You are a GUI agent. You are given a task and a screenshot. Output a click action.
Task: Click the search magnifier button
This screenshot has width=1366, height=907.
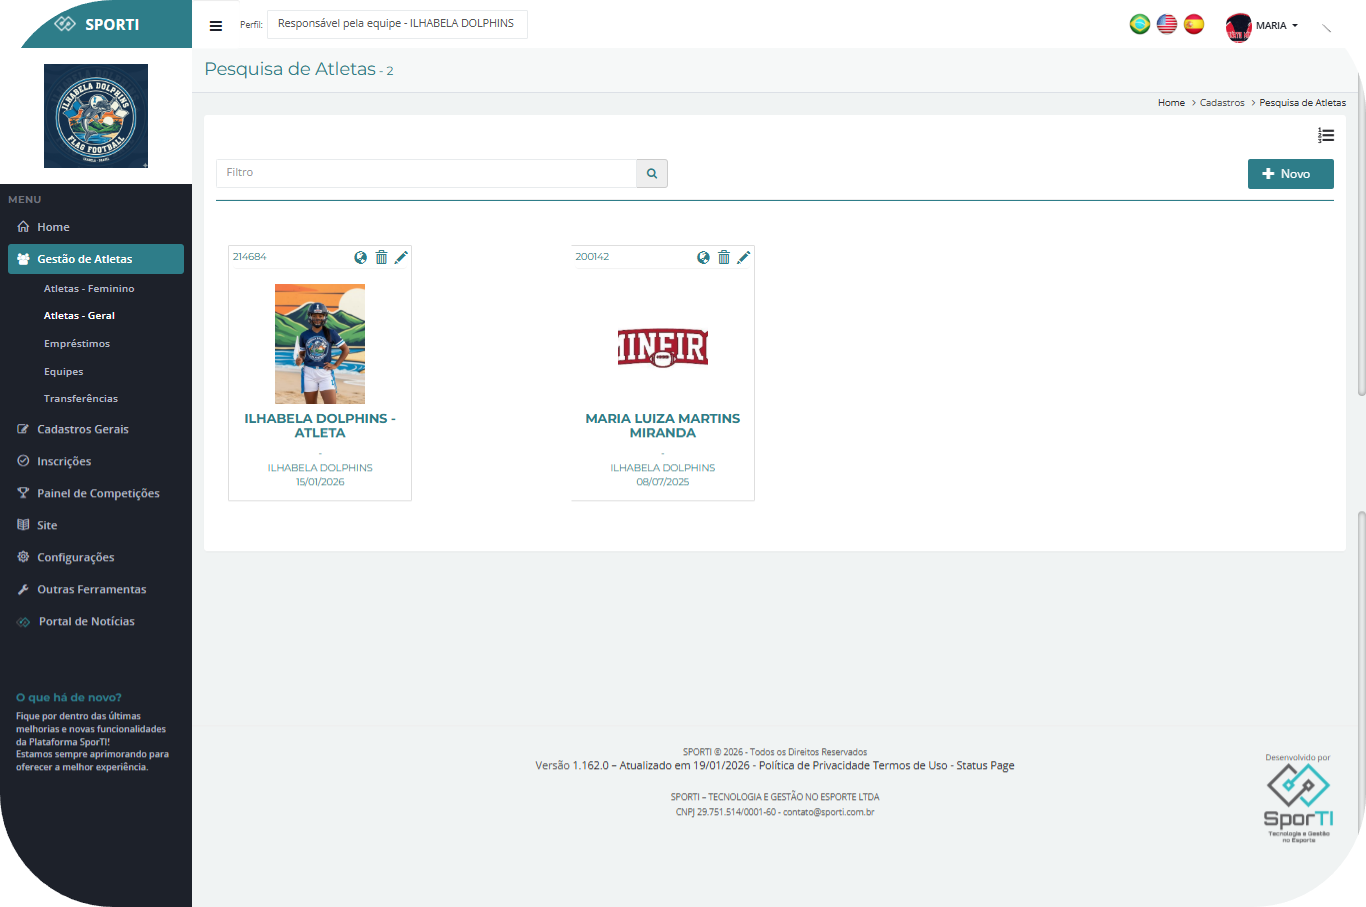pyautogui.click(x=651, y=174)
